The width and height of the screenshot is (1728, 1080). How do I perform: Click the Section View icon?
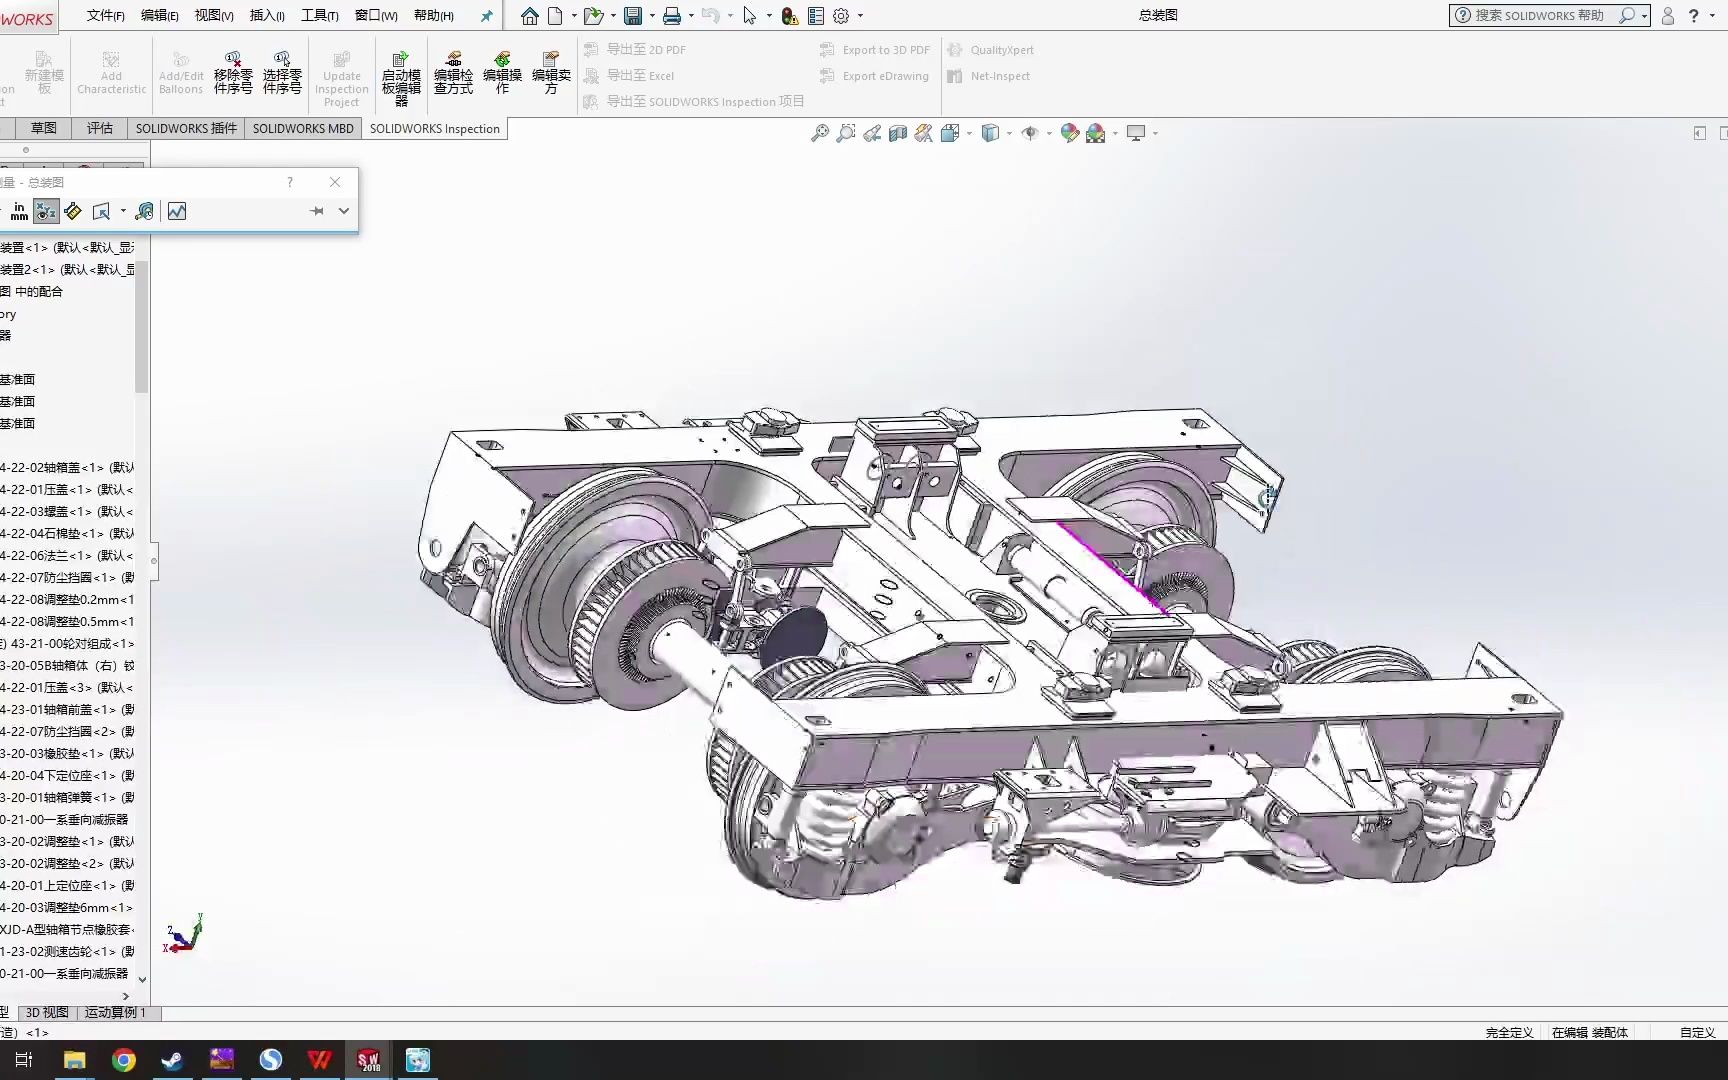click(898, 133)
